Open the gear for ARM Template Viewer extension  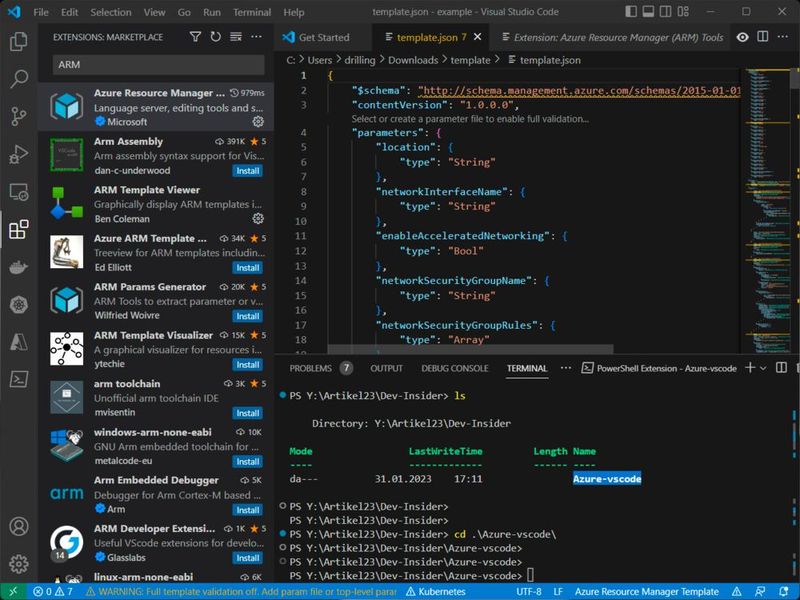[x=258, y=218]
